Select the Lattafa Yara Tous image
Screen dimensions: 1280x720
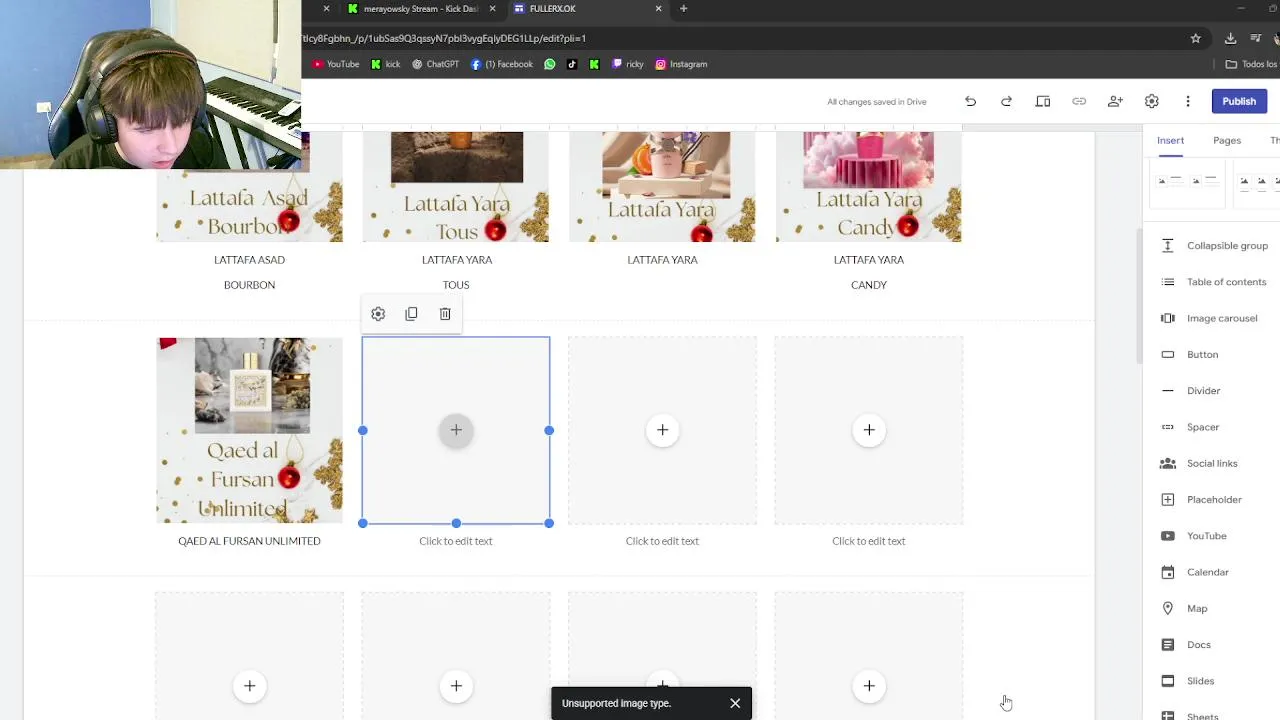point(456,186)
